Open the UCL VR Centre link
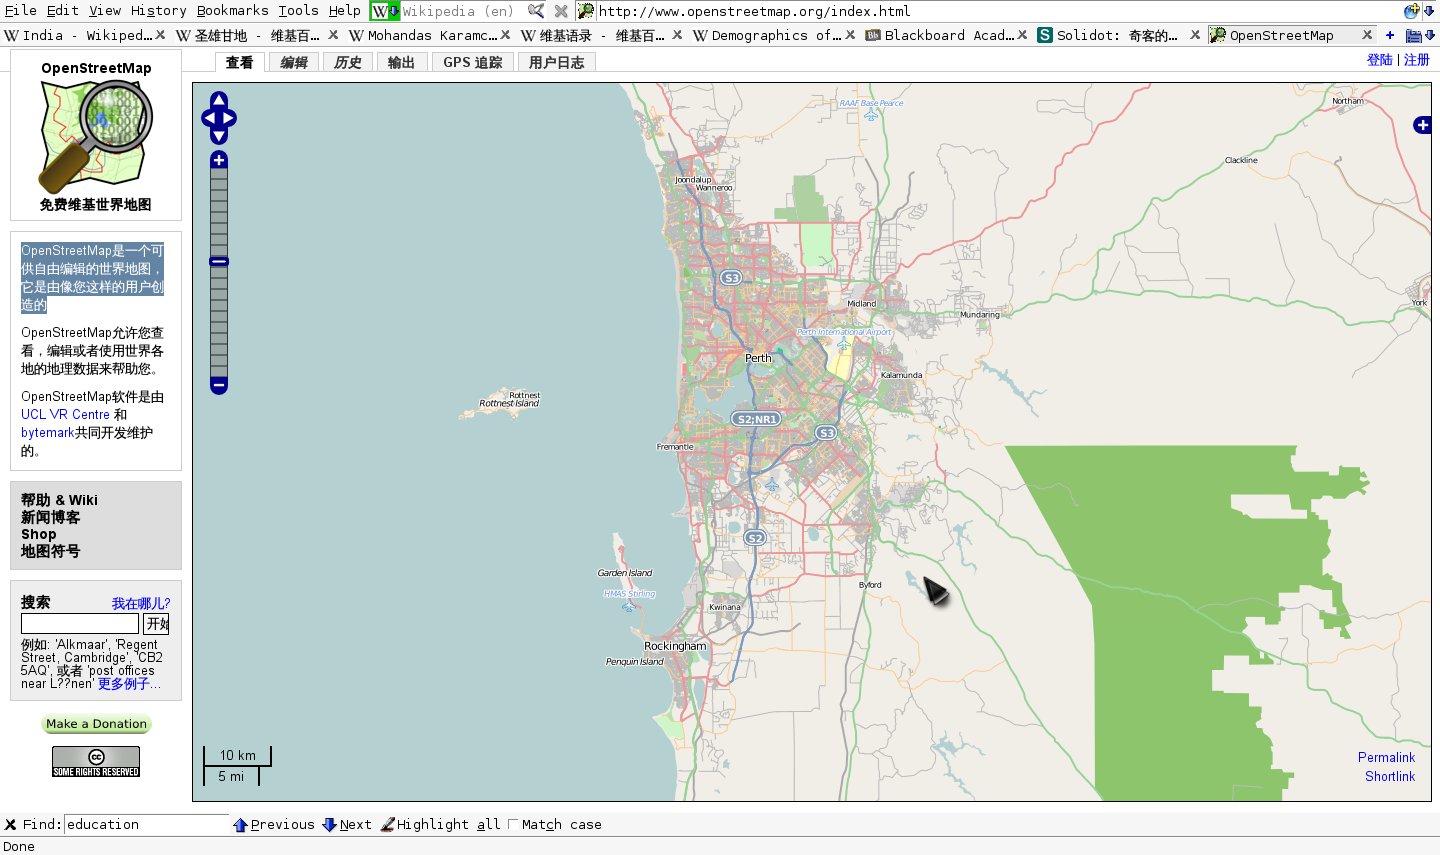 (x=65, y=414)
